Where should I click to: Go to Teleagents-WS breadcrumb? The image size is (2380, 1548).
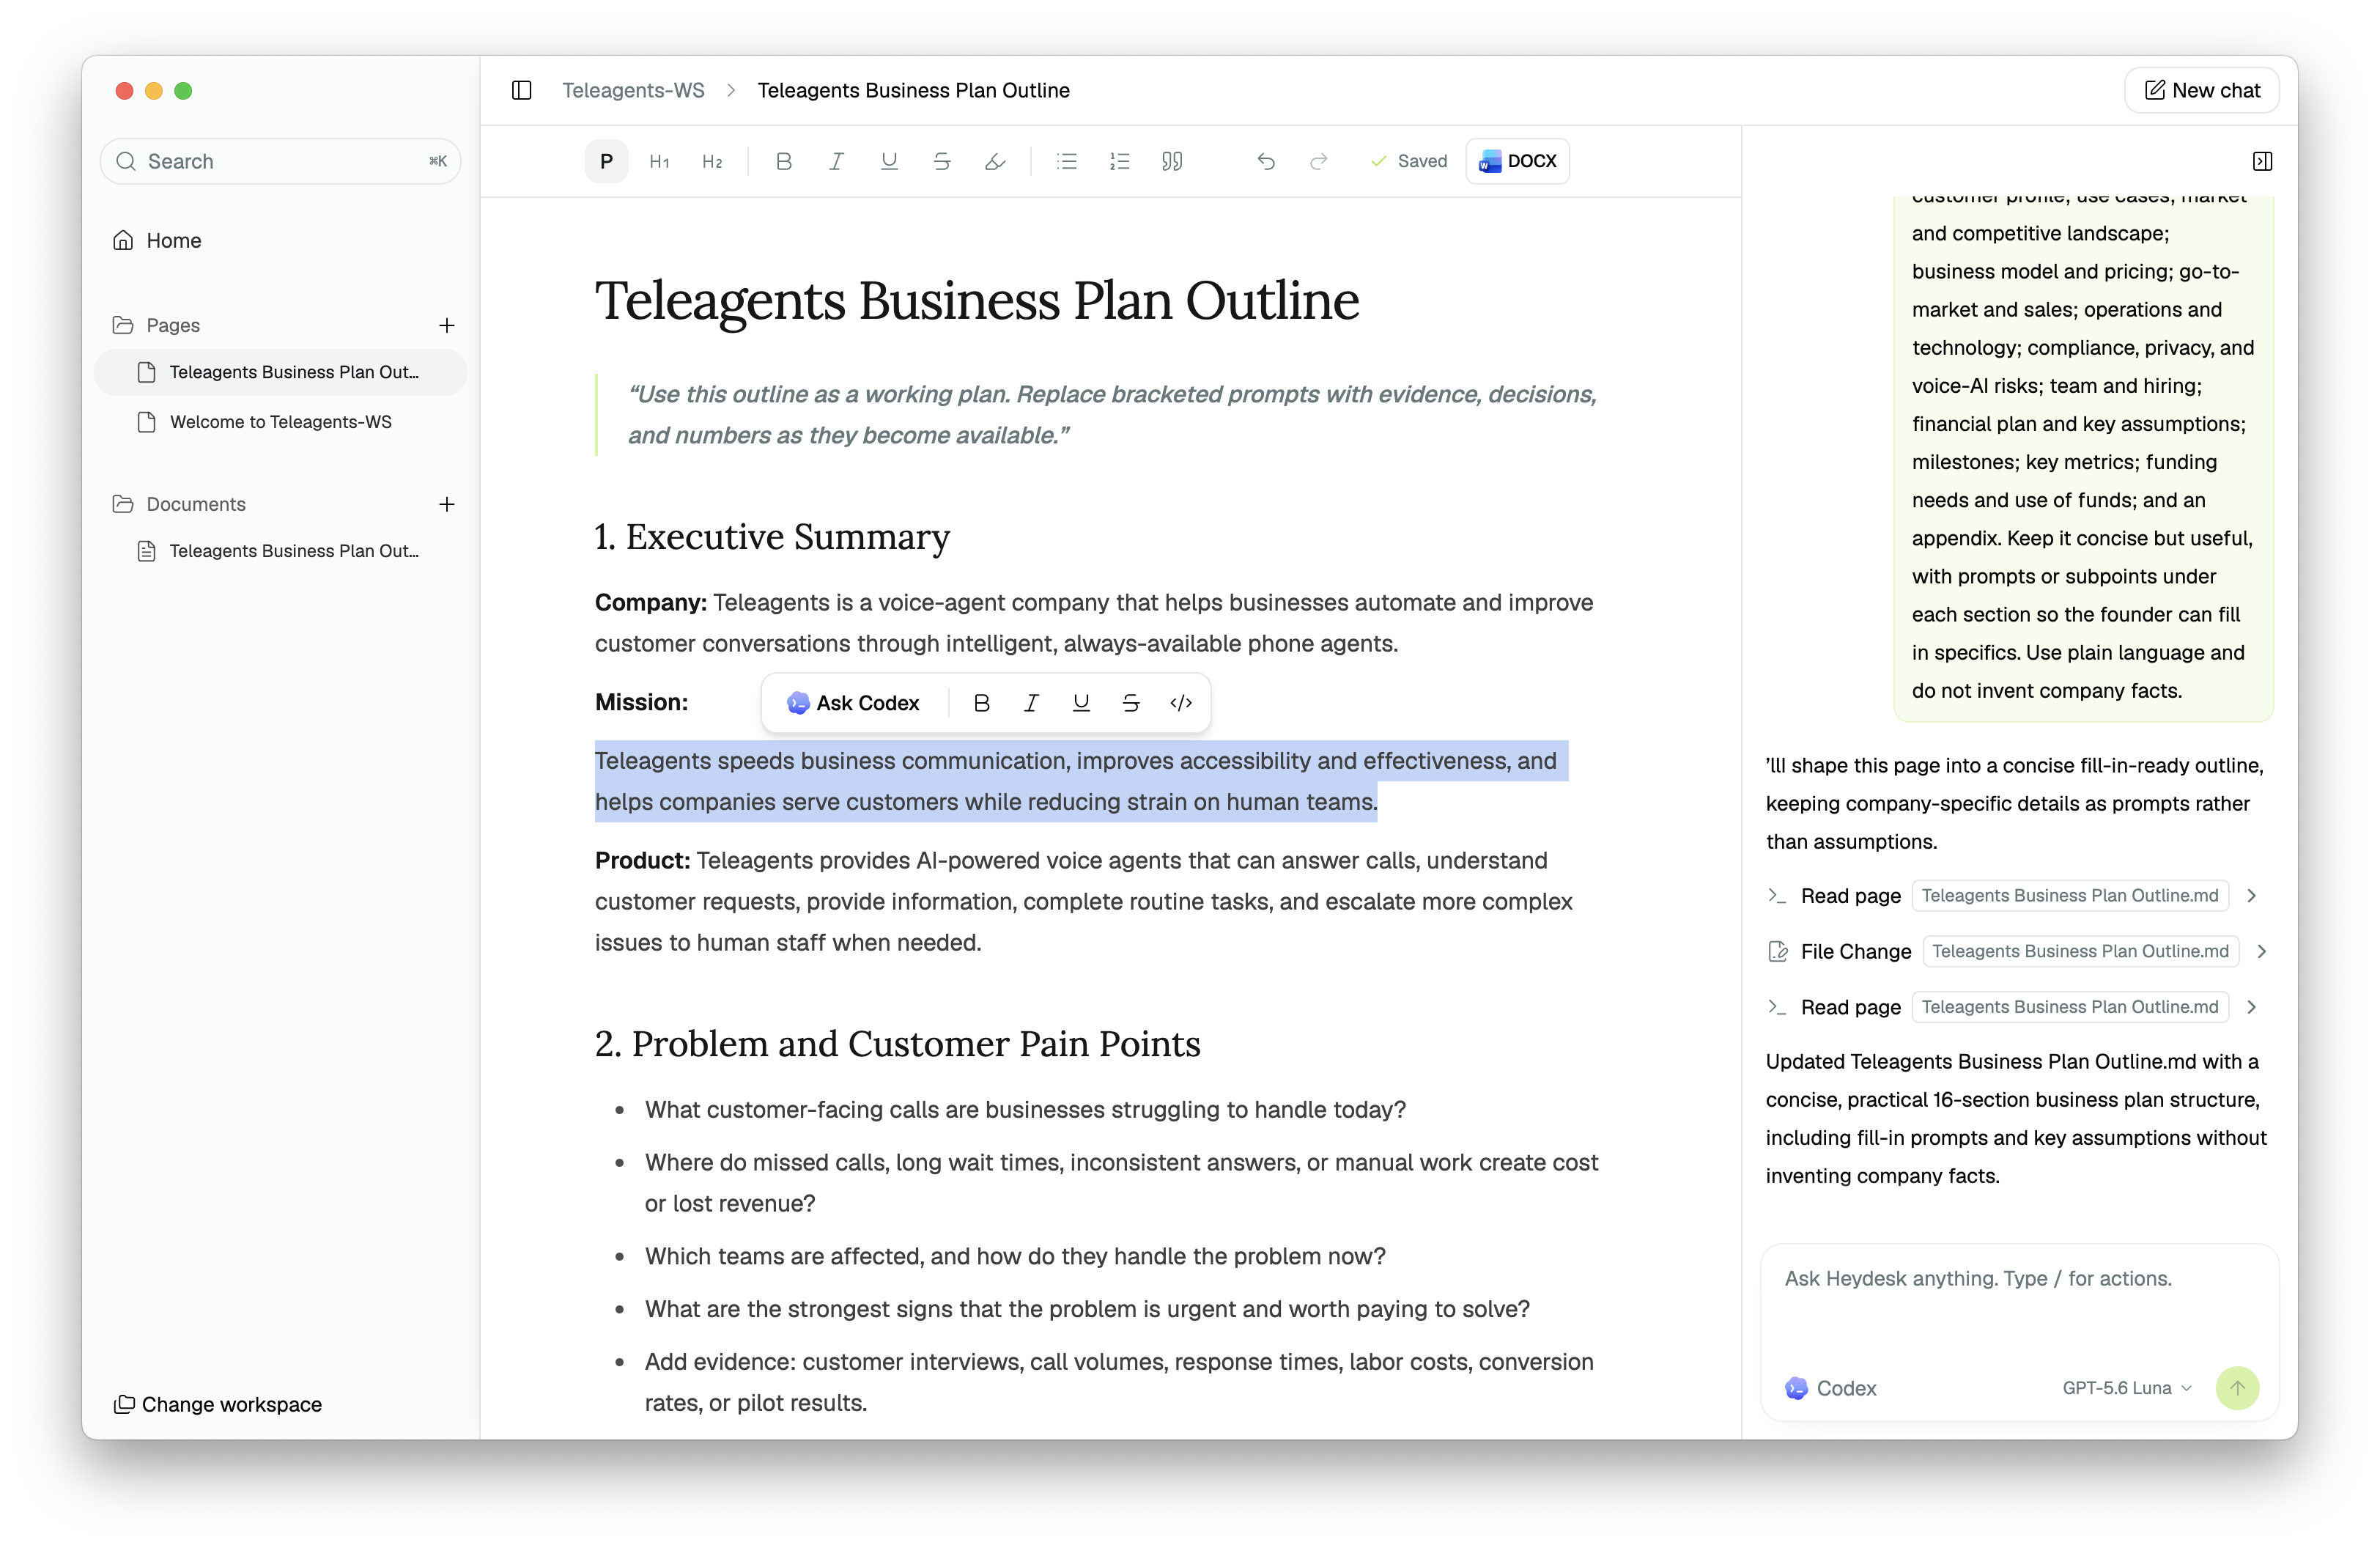pyautogui.click(x=633, y=90)
